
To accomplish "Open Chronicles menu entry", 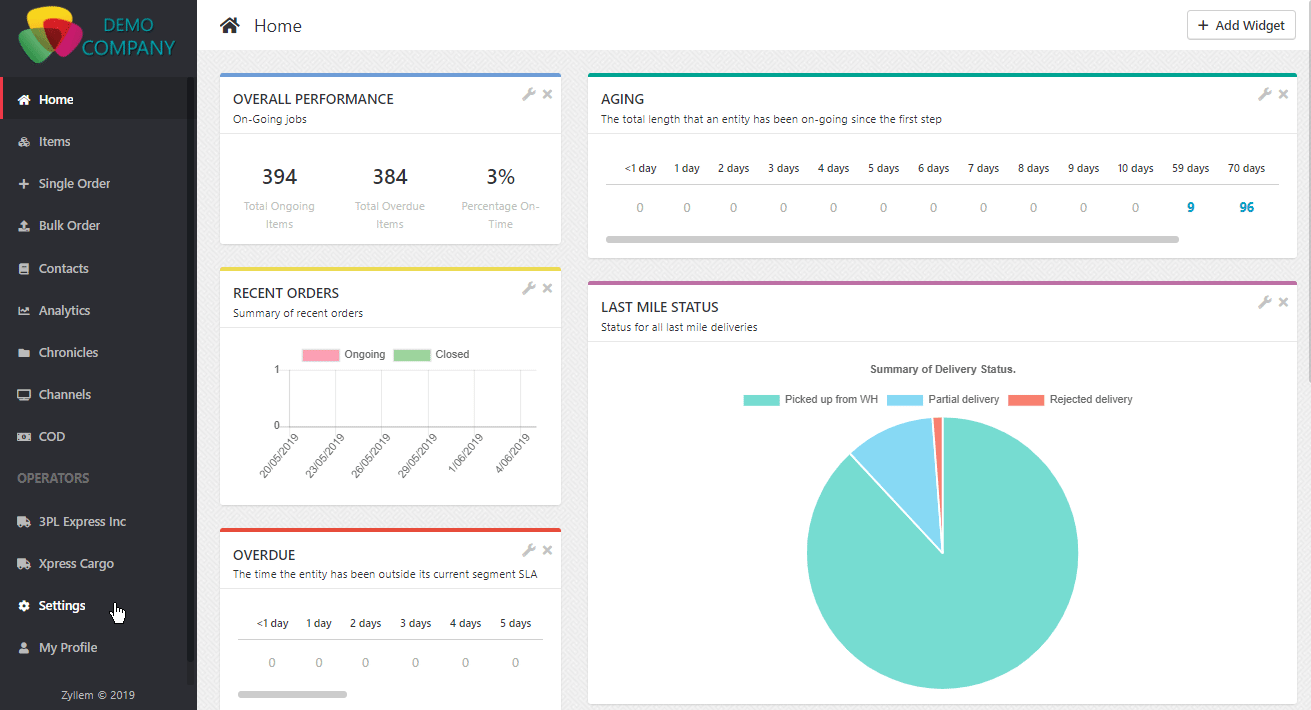I will pyautogui.click(x=94, y=353).
